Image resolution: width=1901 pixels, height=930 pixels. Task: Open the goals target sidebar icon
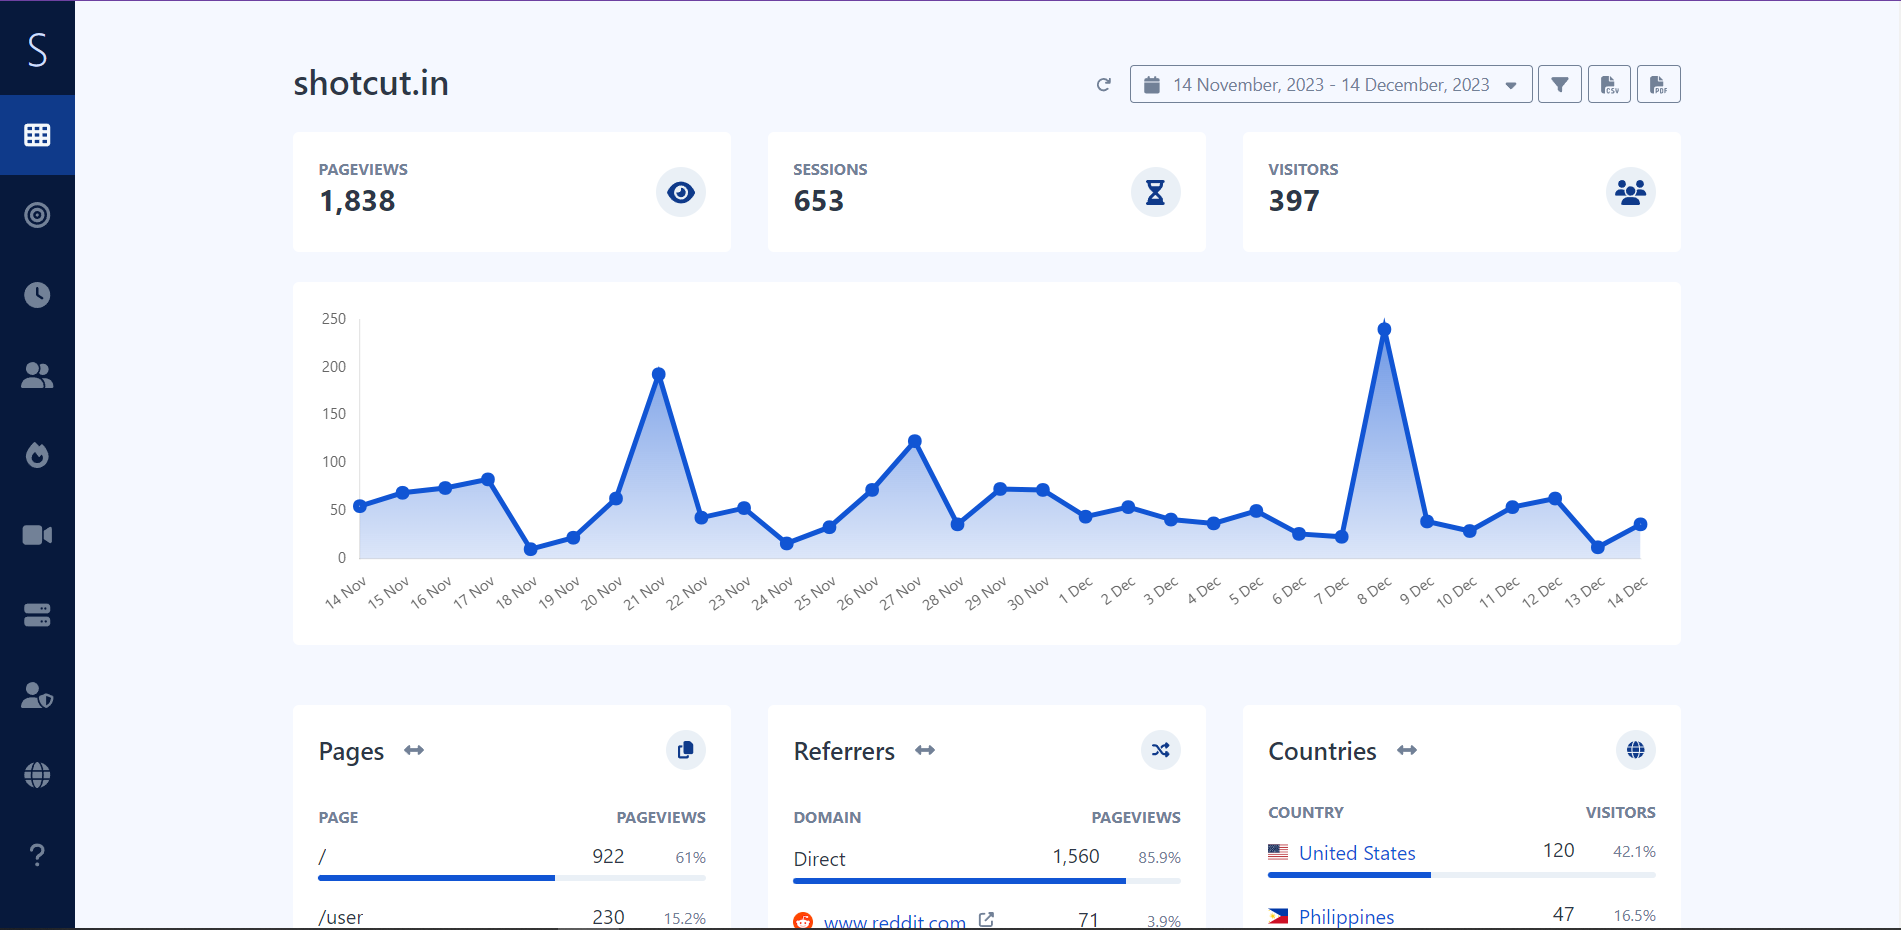[x=37, y=215]
